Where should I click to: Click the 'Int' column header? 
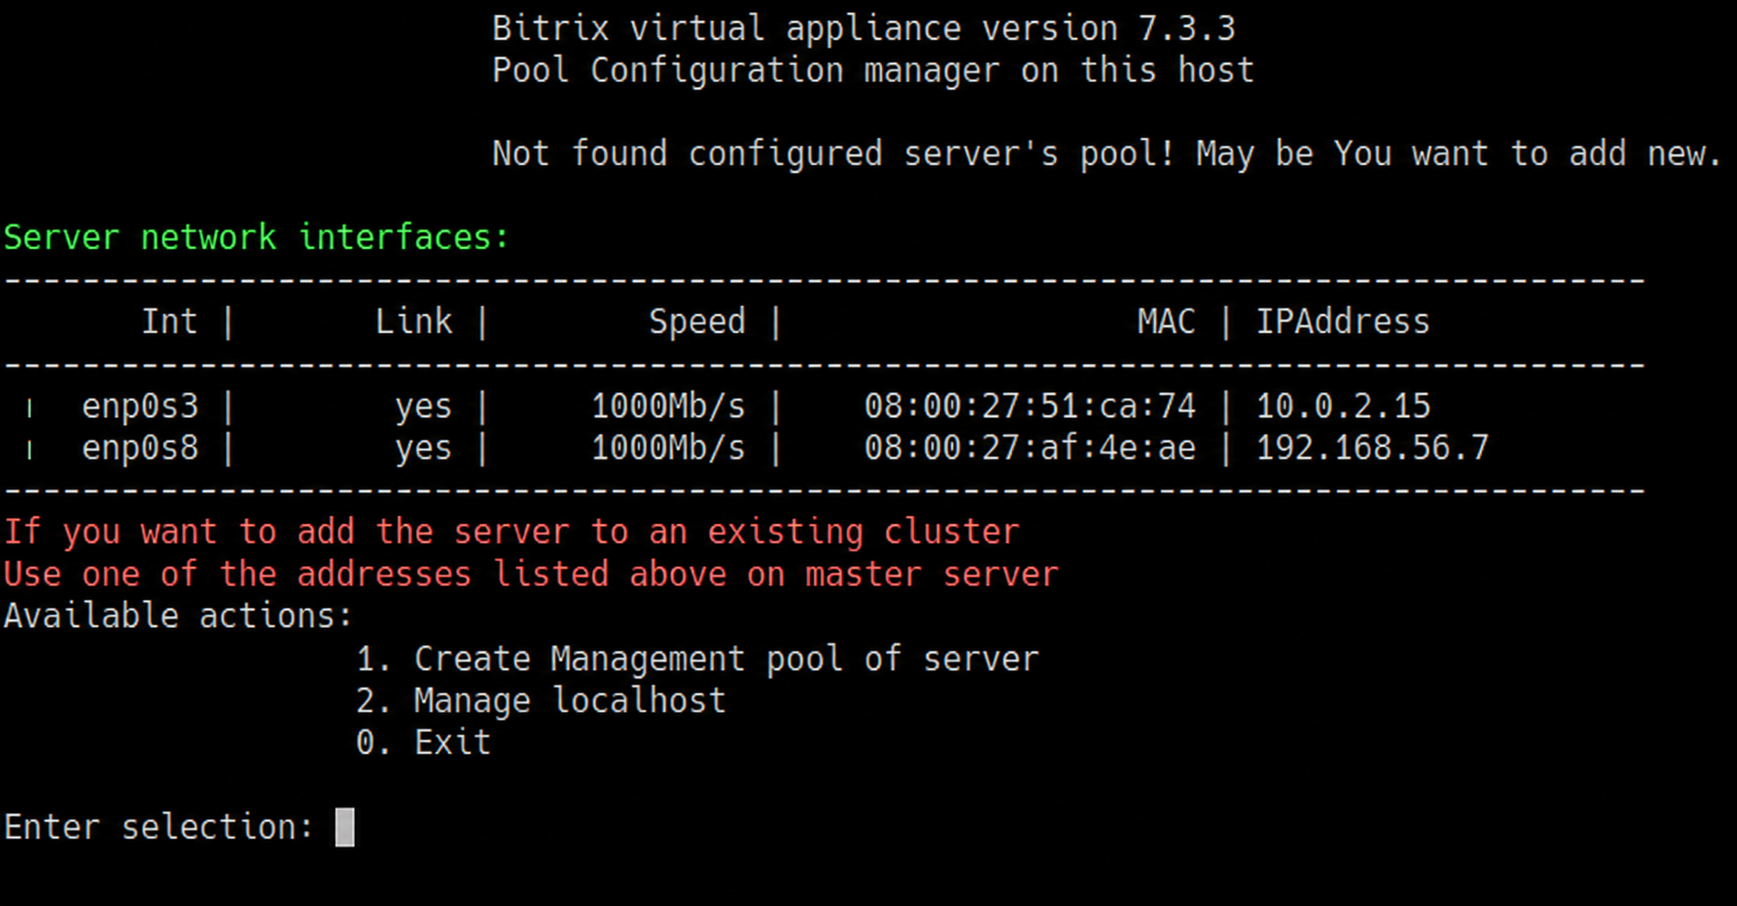tap(169, 322)
